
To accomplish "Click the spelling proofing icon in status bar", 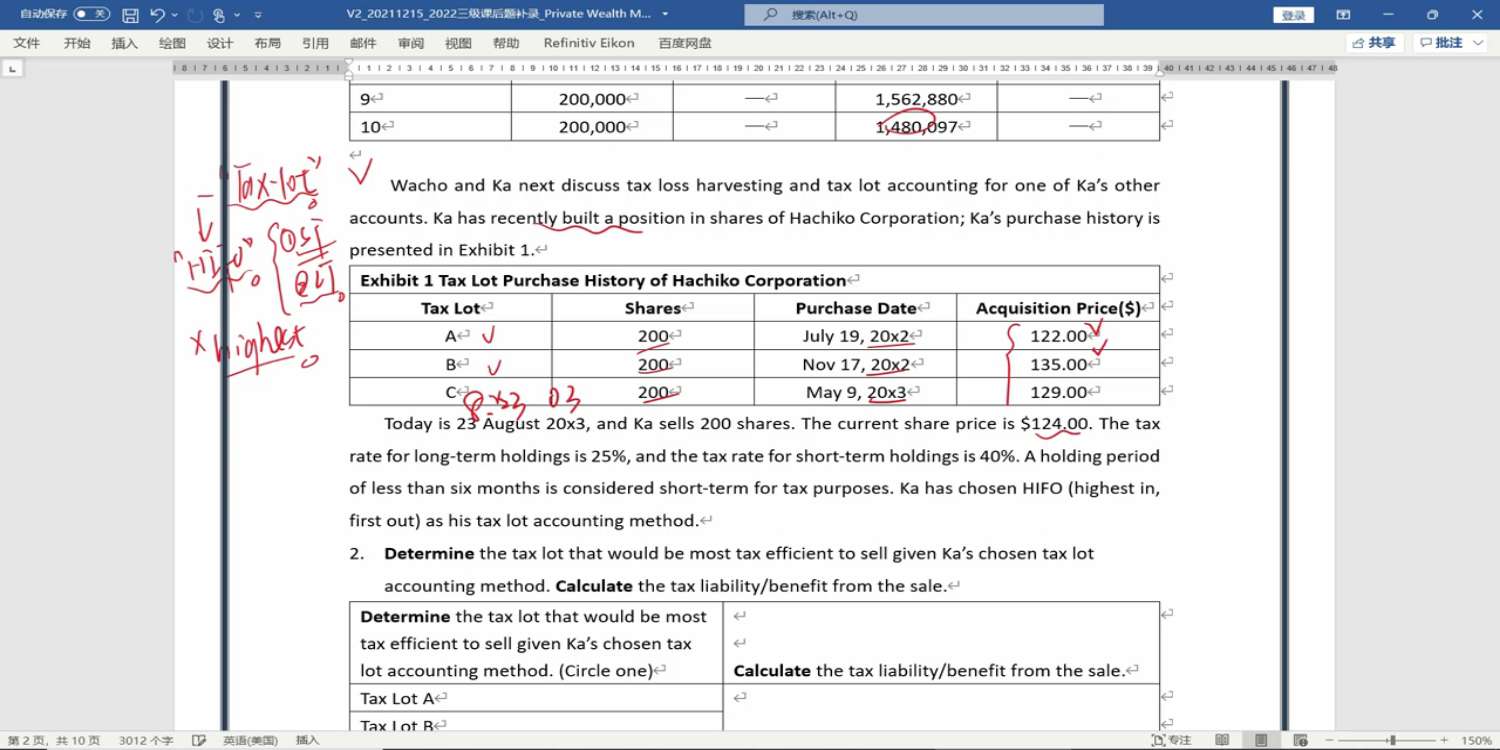I will 199,740.
